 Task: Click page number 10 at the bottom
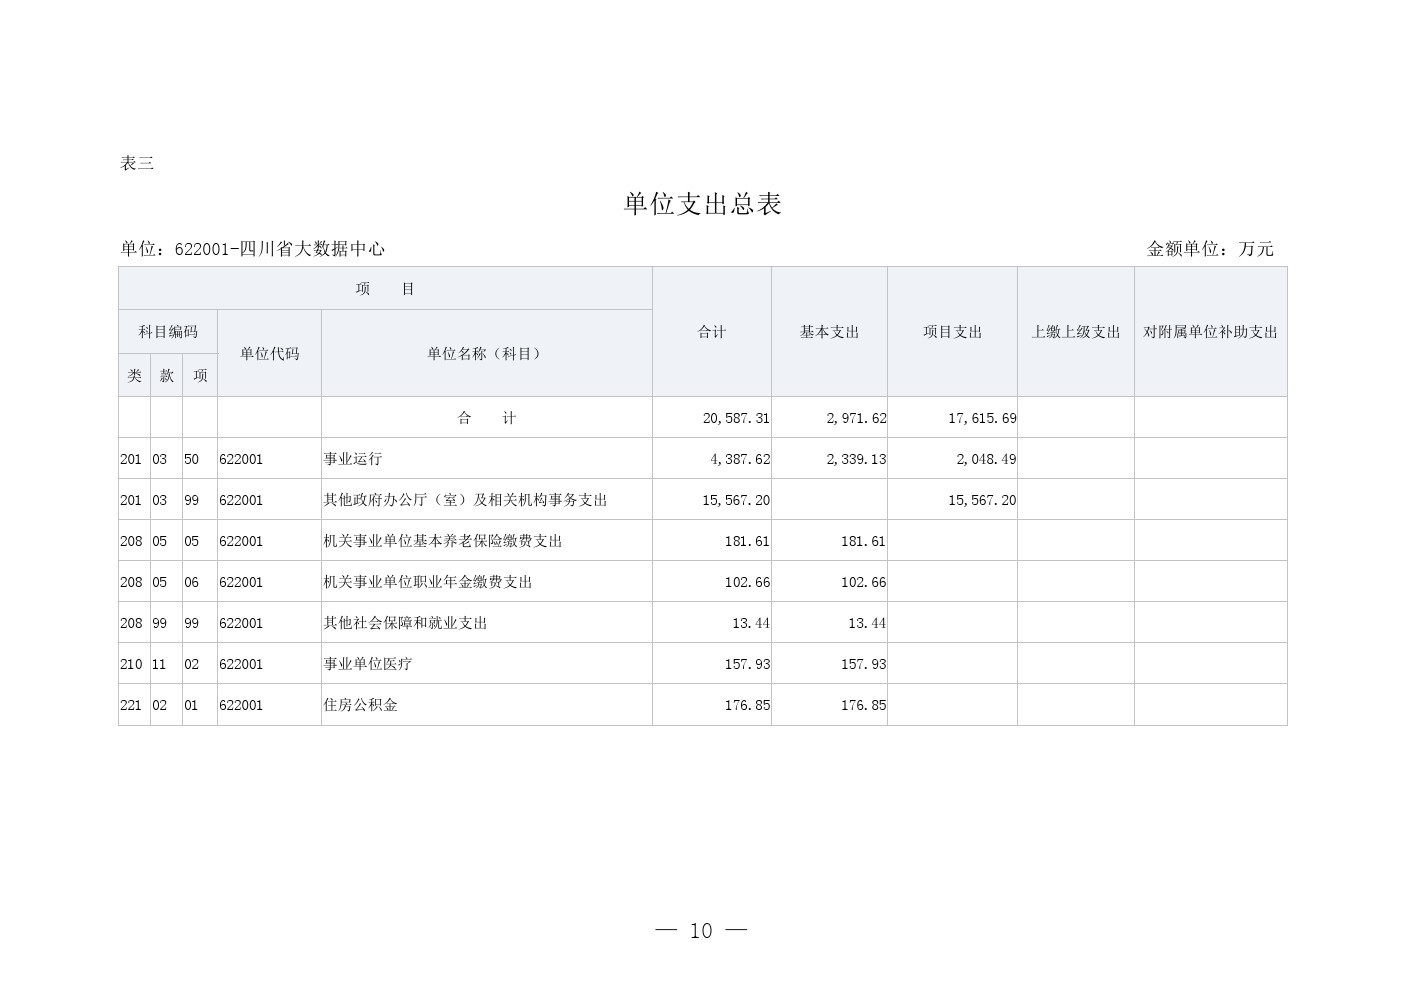tap(701, 931)
